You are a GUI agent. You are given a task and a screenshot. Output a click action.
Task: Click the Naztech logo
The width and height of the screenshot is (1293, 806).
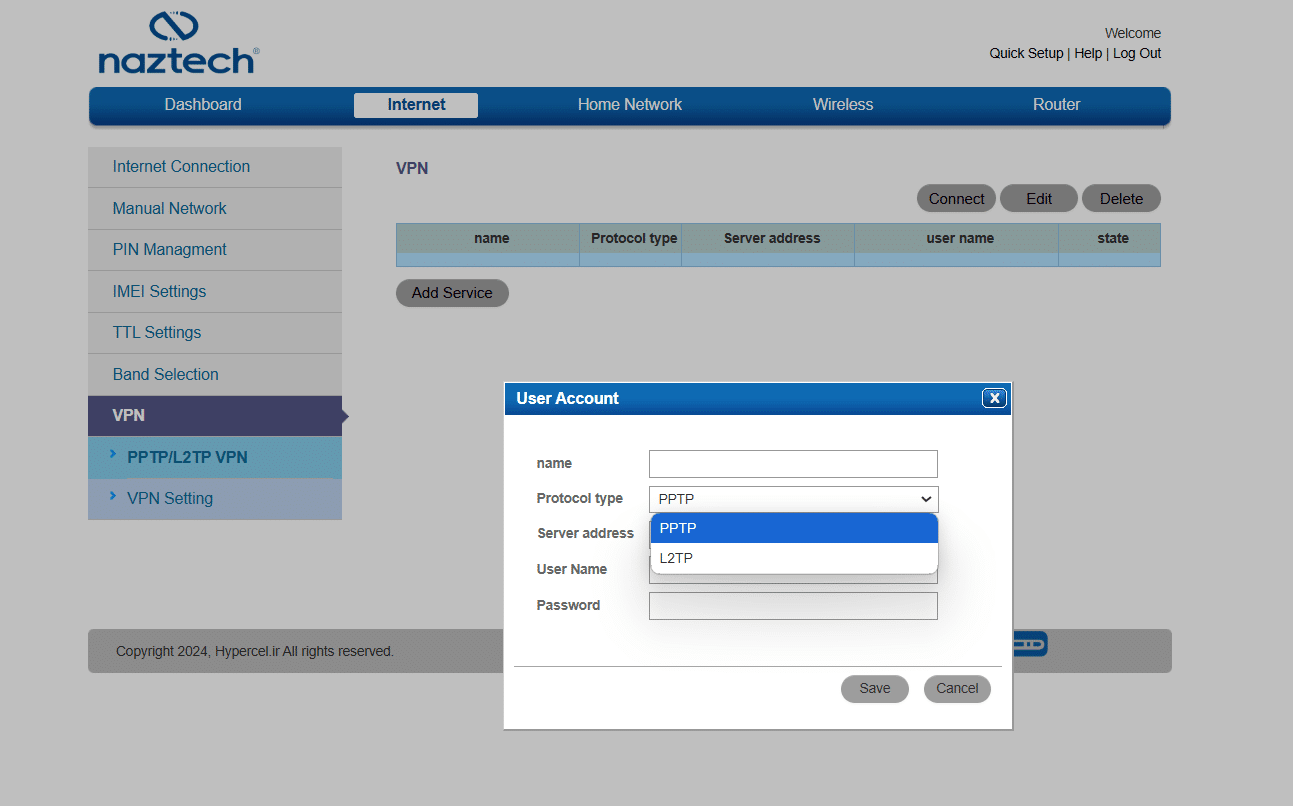pyautogui.click(x=178, y=43)
